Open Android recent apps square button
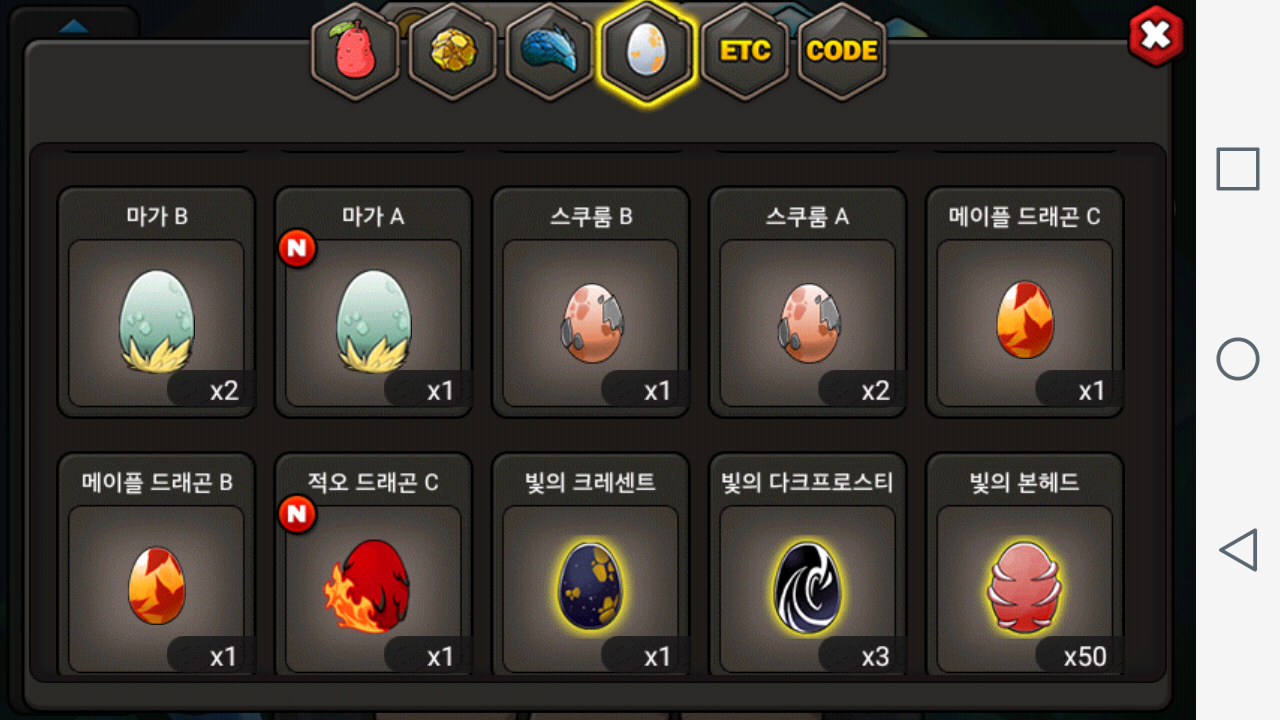 coord(1237,169)
